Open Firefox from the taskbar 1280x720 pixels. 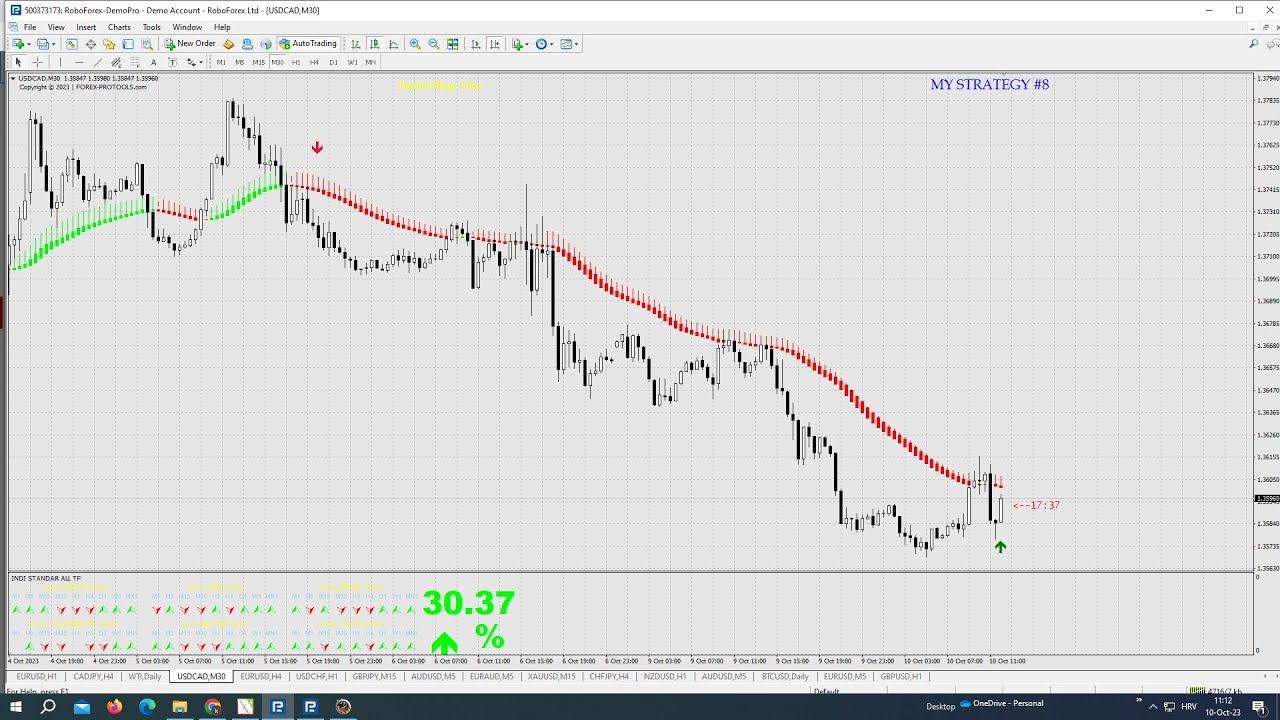coord(114,706)
